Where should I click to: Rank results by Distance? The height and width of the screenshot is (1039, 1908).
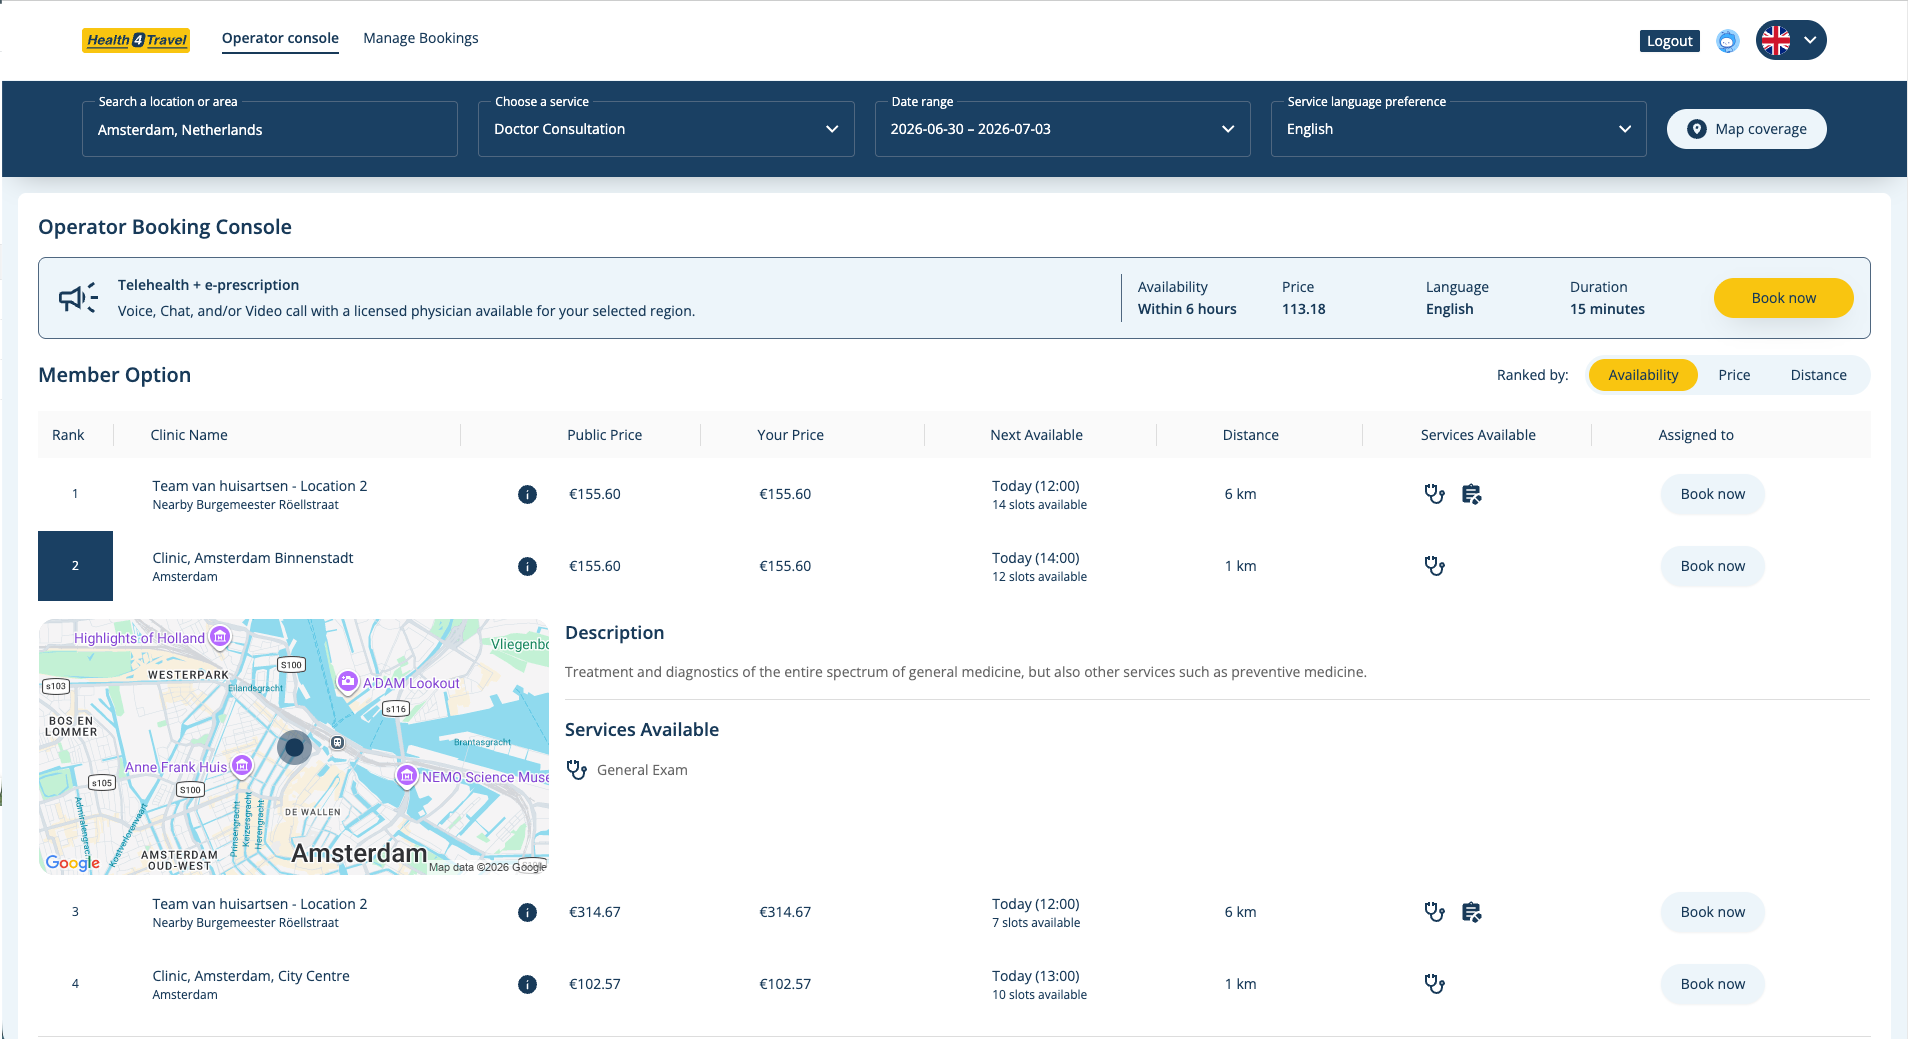click(x=1818, y=375)
